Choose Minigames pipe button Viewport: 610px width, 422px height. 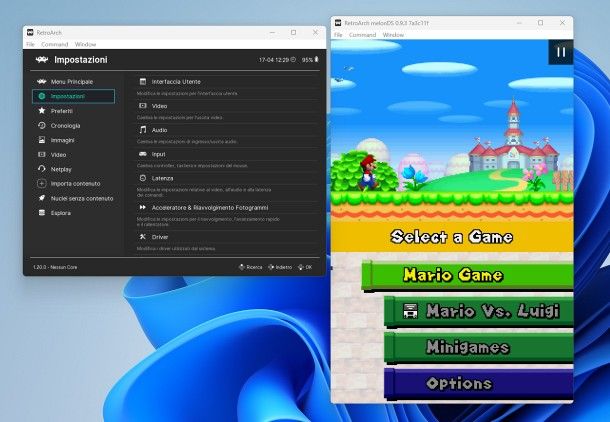point(479,347)
